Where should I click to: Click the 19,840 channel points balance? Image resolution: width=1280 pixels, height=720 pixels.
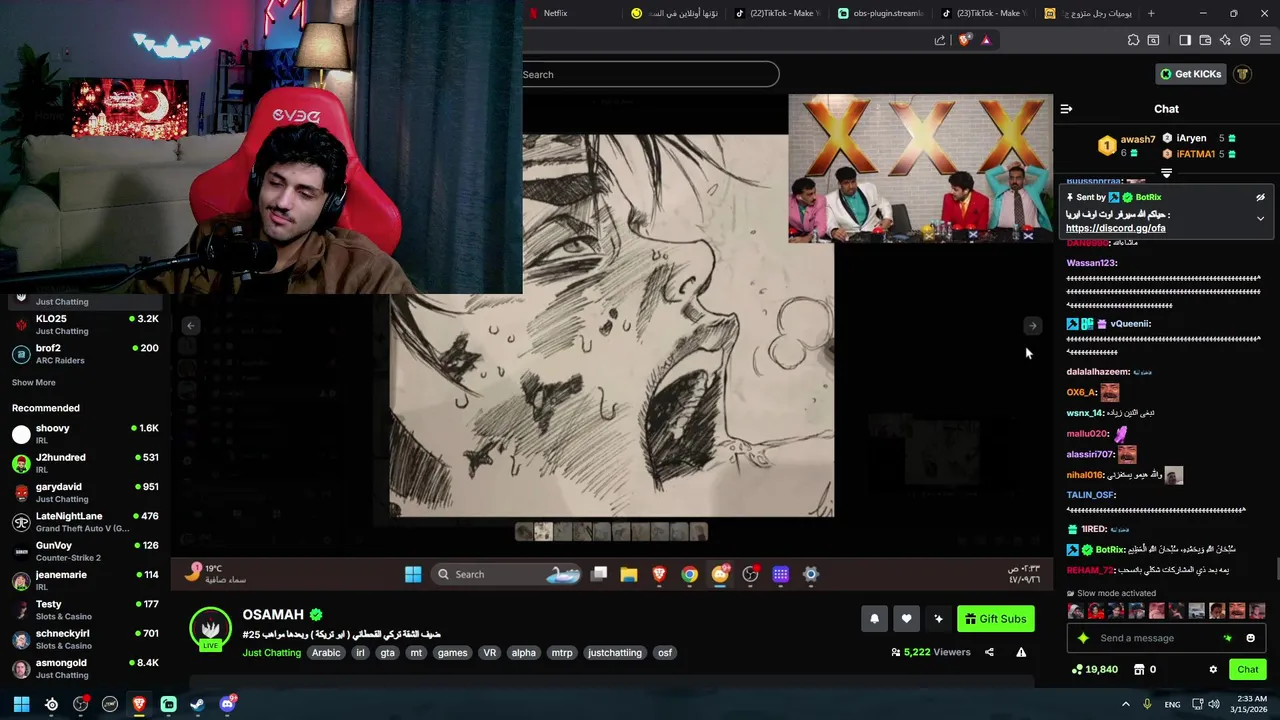[x=1094, y=670]
